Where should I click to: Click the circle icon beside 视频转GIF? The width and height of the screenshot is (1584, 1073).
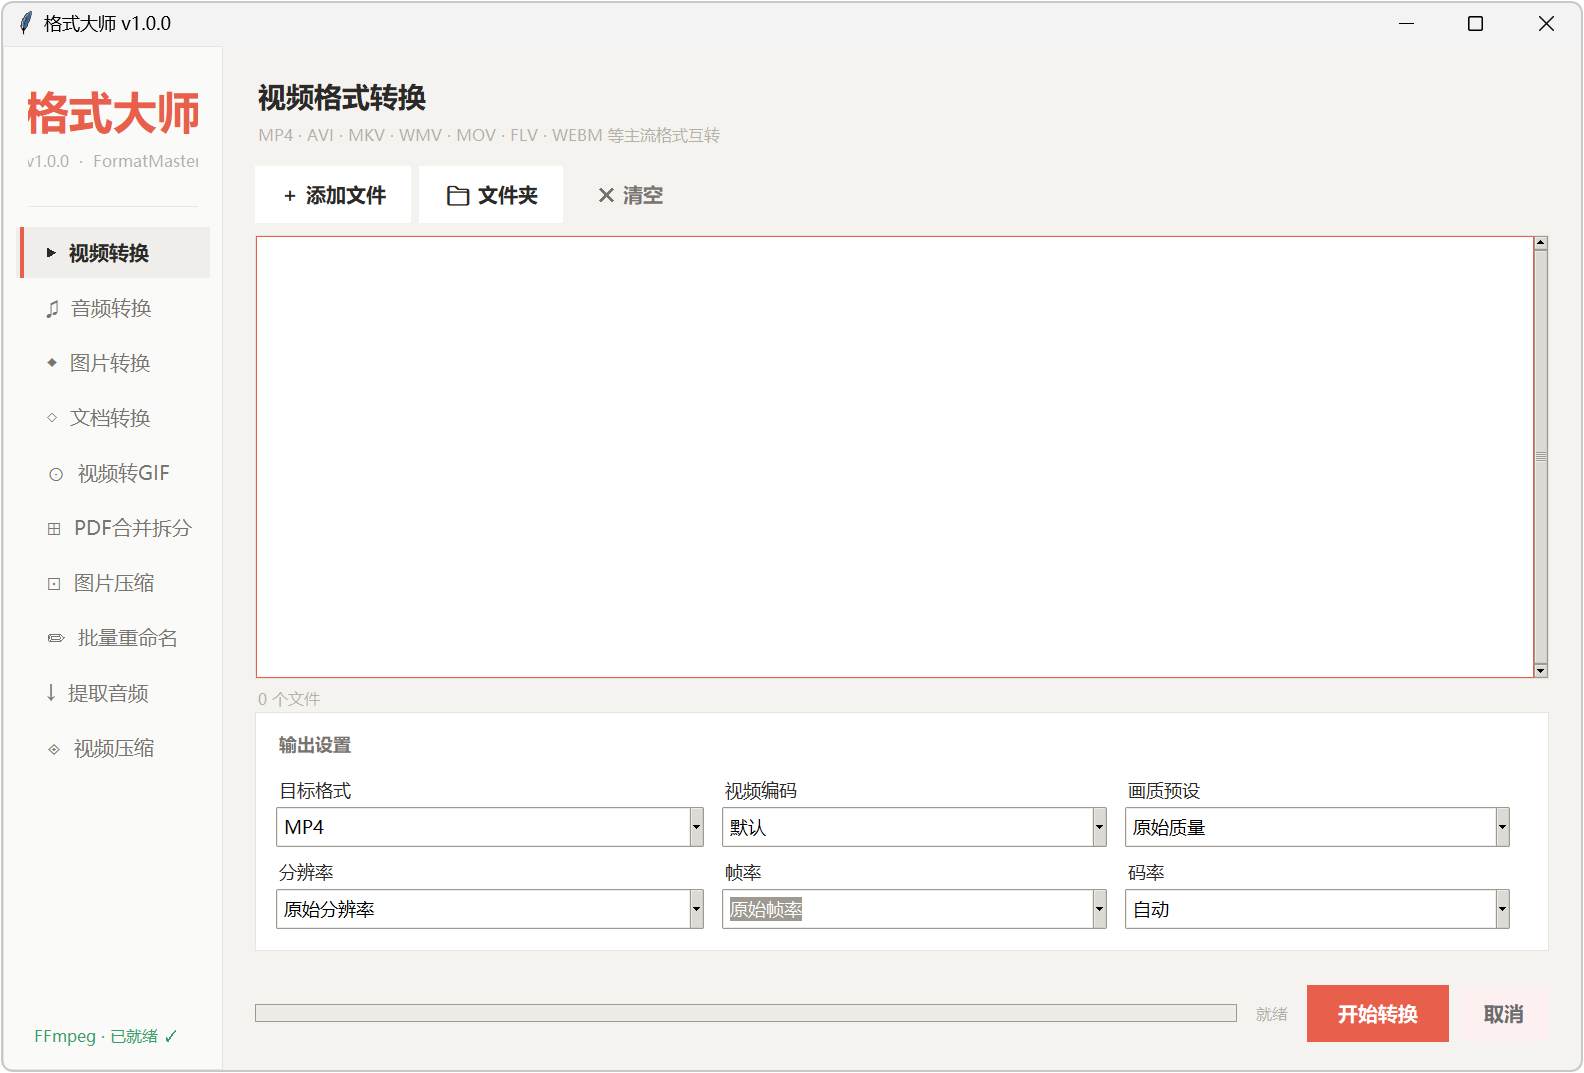coord(56,474)
